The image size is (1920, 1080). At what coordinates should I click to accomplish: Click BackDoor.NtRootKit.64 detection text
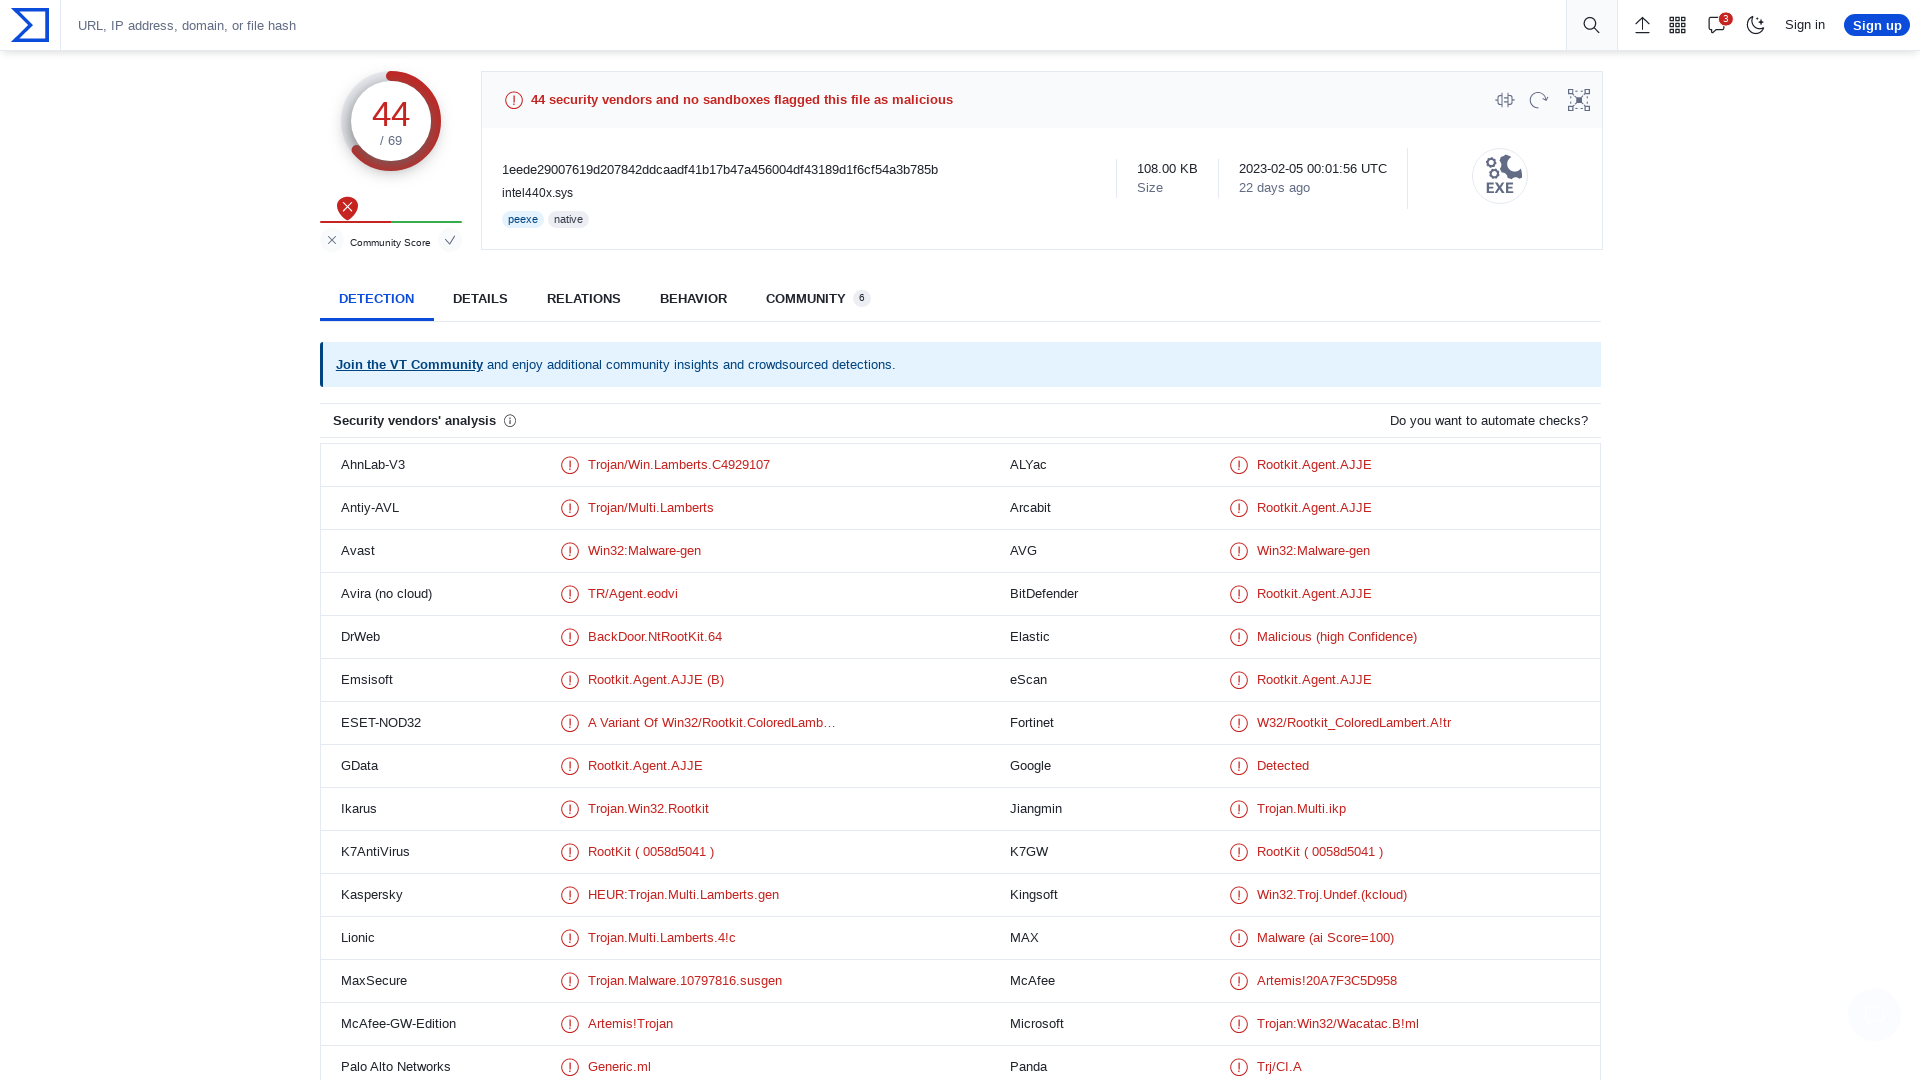point(655,637)
